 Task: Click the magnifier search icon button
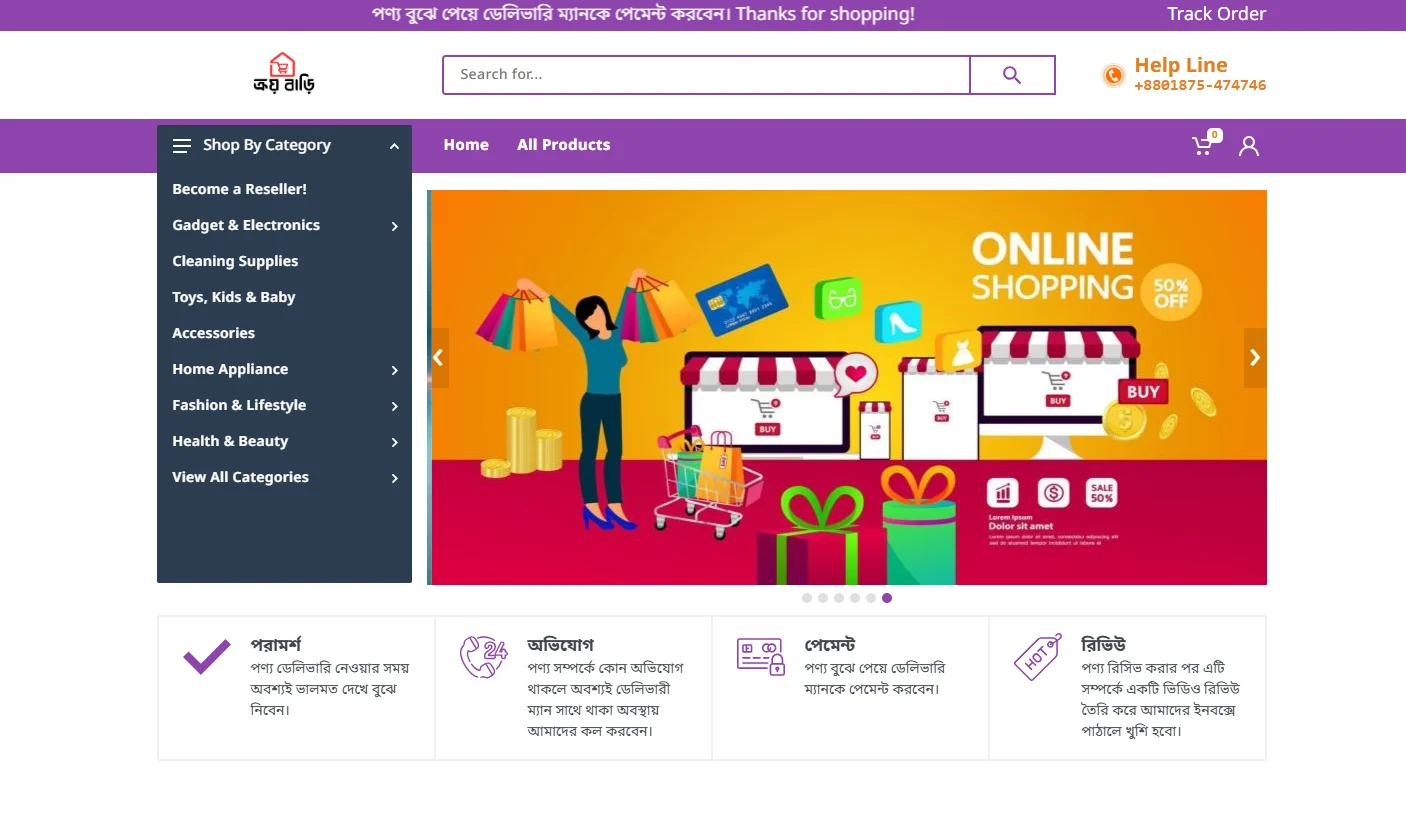(x=1012, y=75)
